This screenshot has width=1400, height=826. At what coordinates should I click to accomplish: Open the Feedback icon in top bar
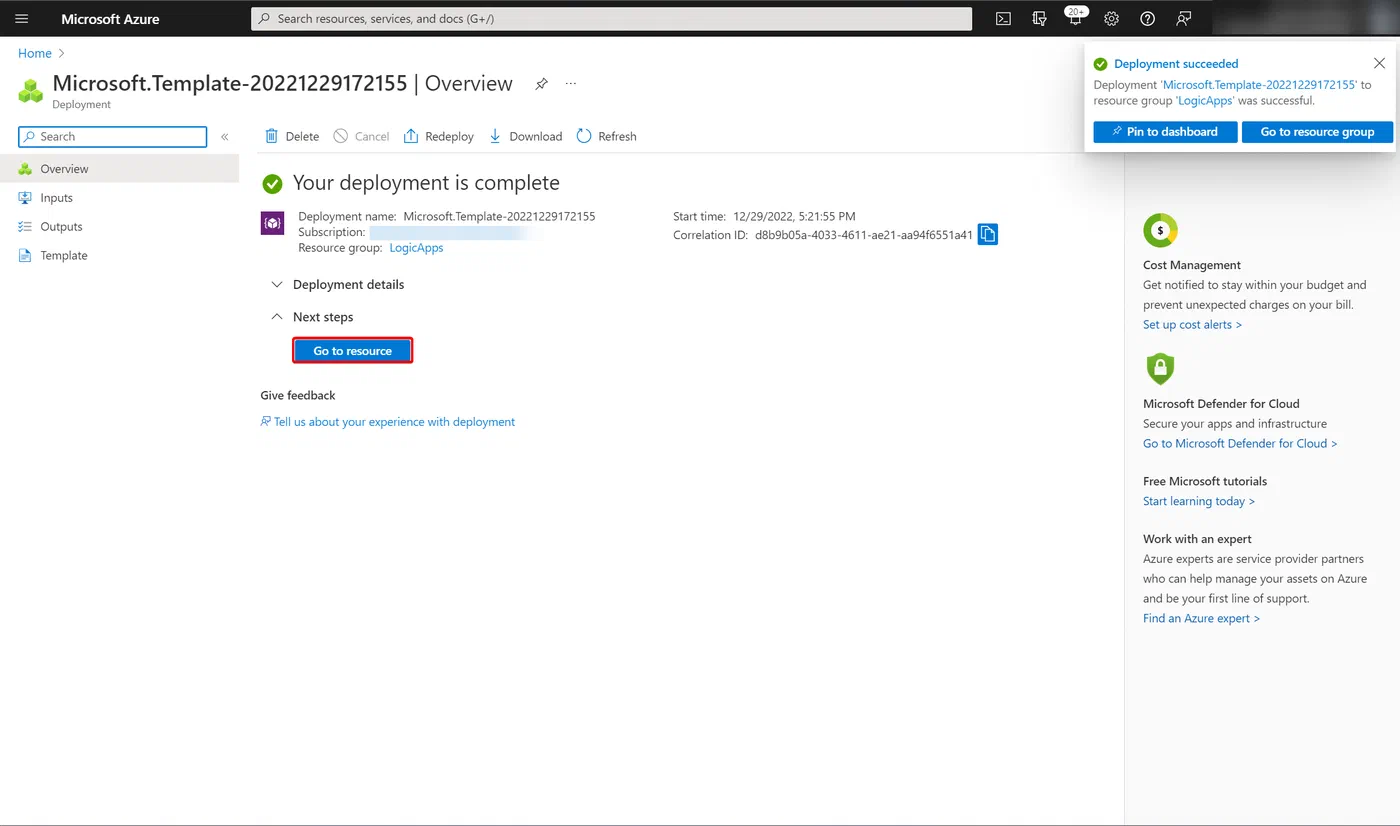tap(1184, 19)
